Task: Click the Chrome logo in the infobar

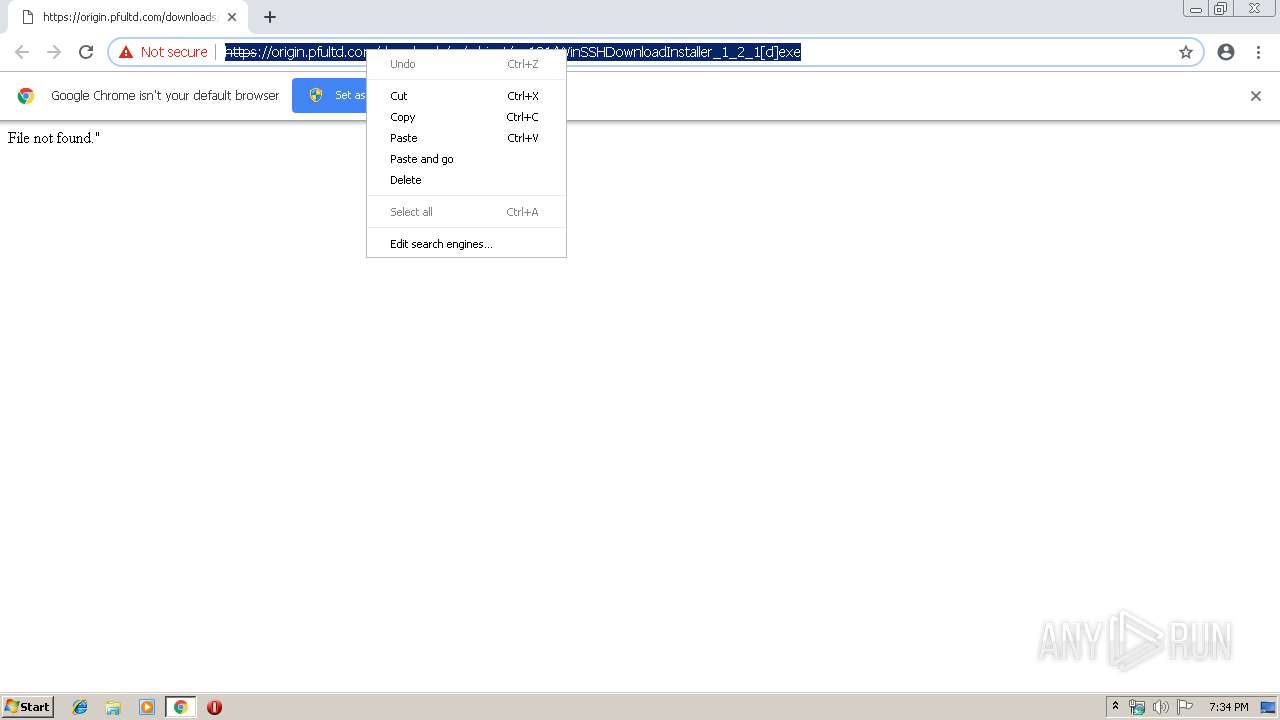Action: point(26,96)
